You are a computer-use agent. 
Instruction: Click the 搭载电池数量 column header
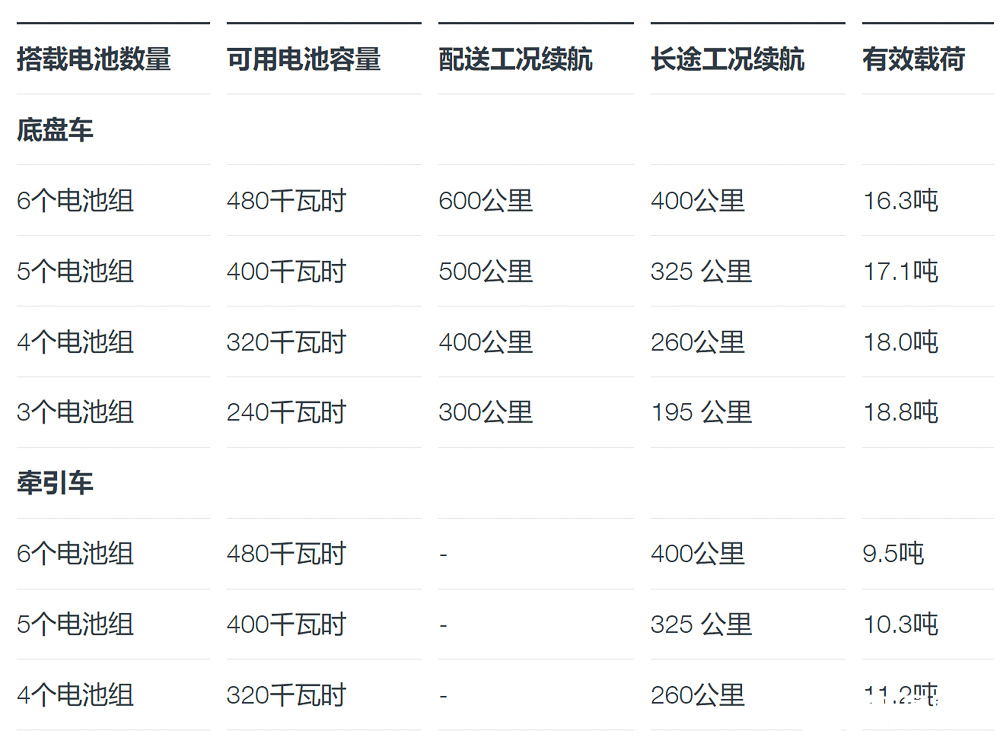94,59
